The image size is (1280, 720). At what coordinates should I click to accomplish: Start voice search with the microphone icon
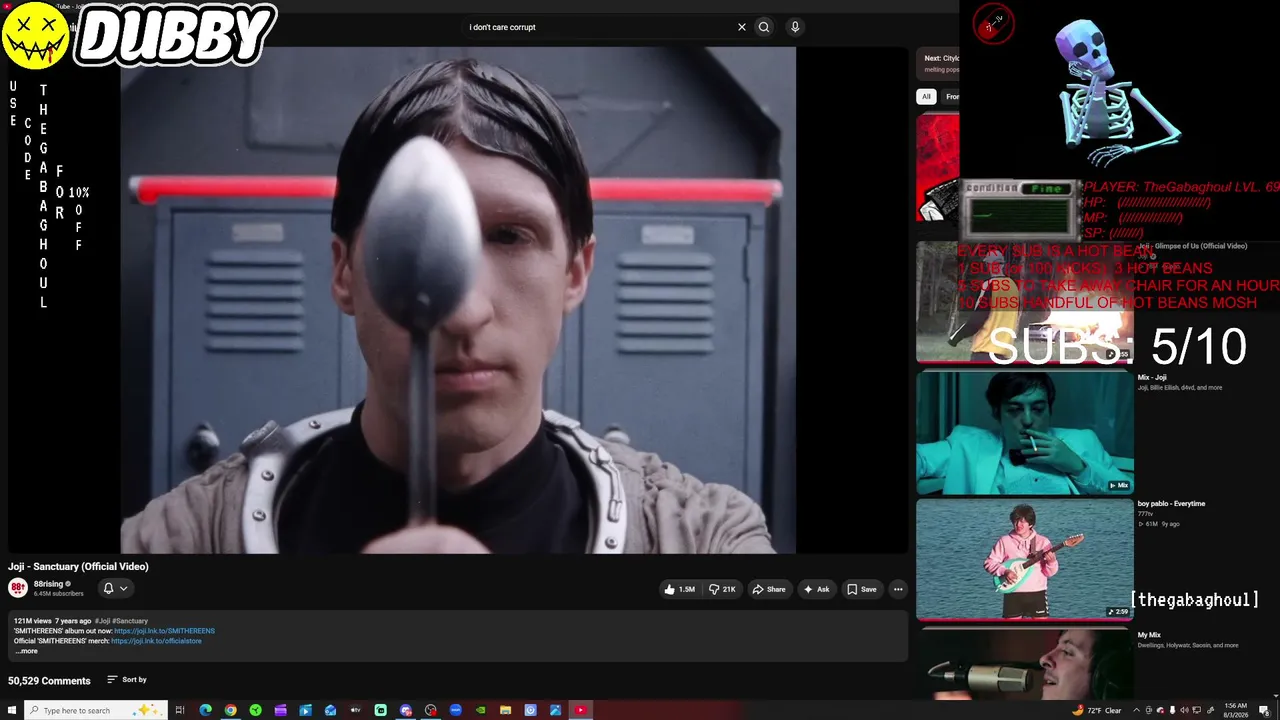795,27
